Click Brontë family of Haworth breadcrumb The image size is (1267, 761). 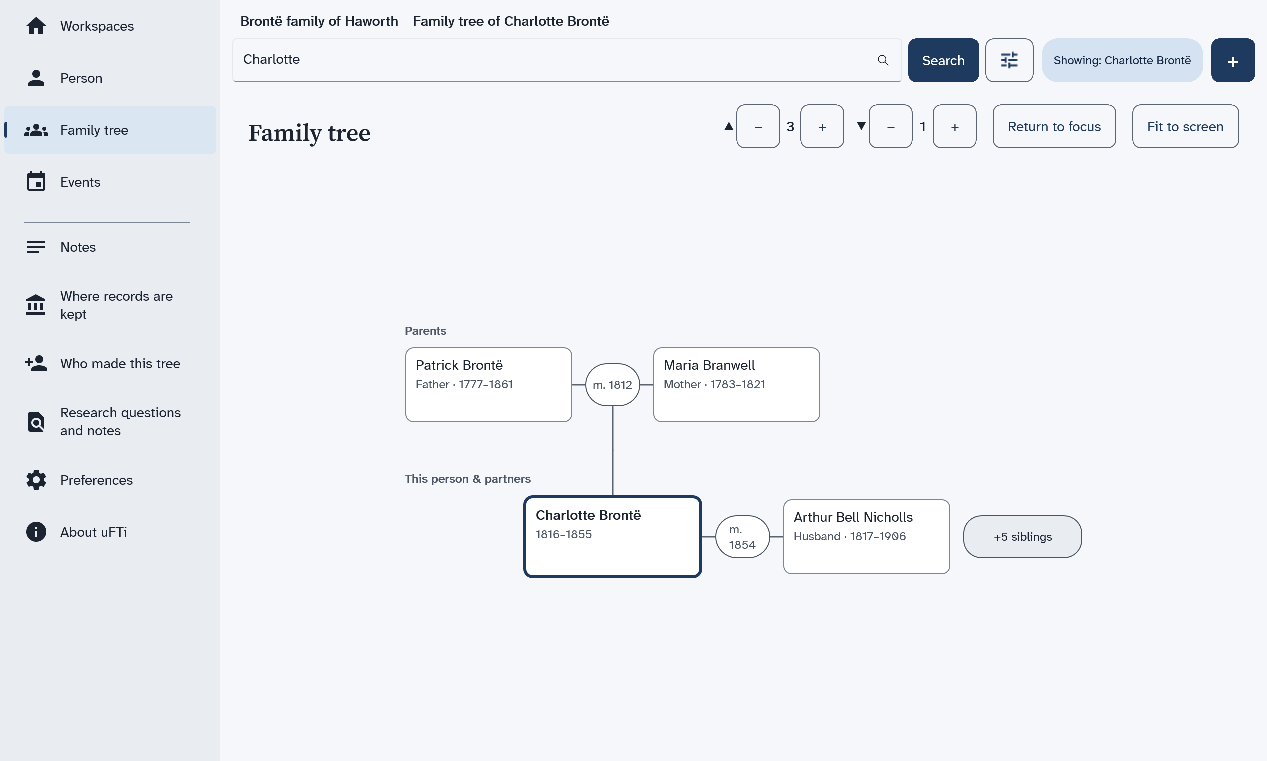[319, 21]
